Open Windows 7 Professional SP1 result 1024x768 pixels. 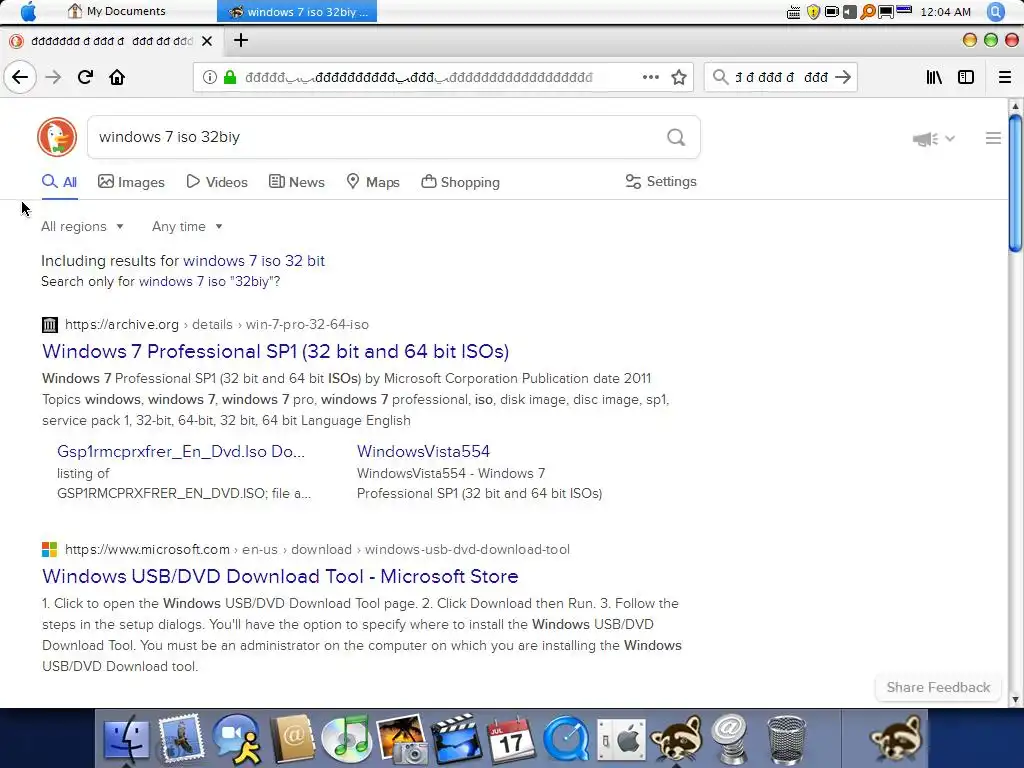pos(276,351)
